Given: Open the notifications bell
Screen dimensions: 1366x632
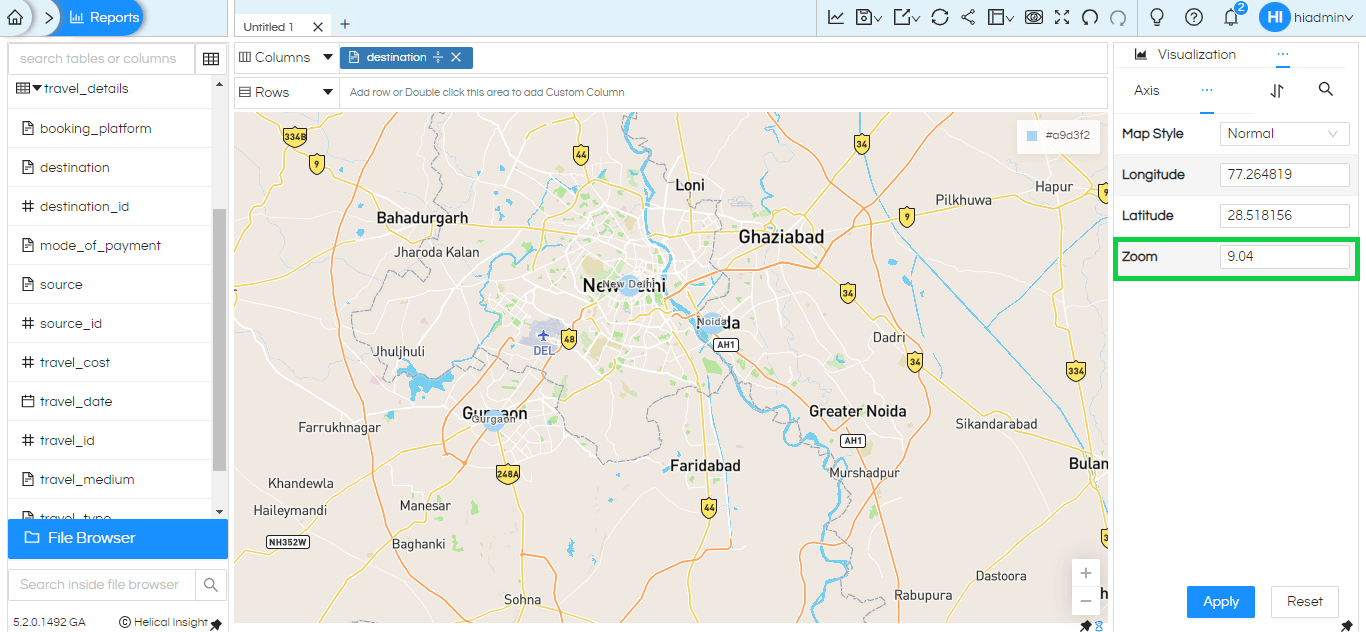Looking at the screenshot, I should 1231,17.
